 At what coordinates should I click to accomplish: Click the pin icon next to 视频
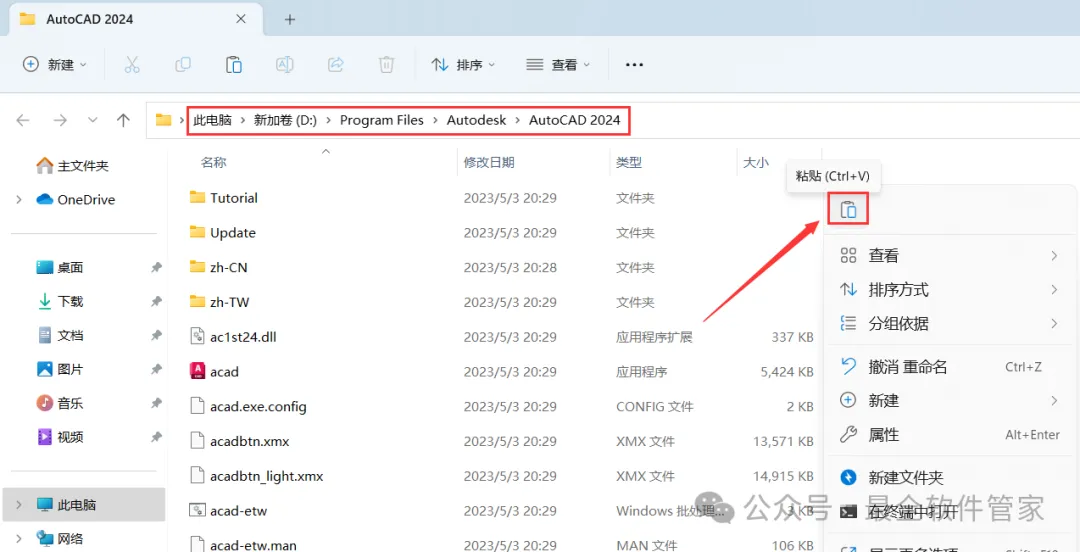click(156, 437)
